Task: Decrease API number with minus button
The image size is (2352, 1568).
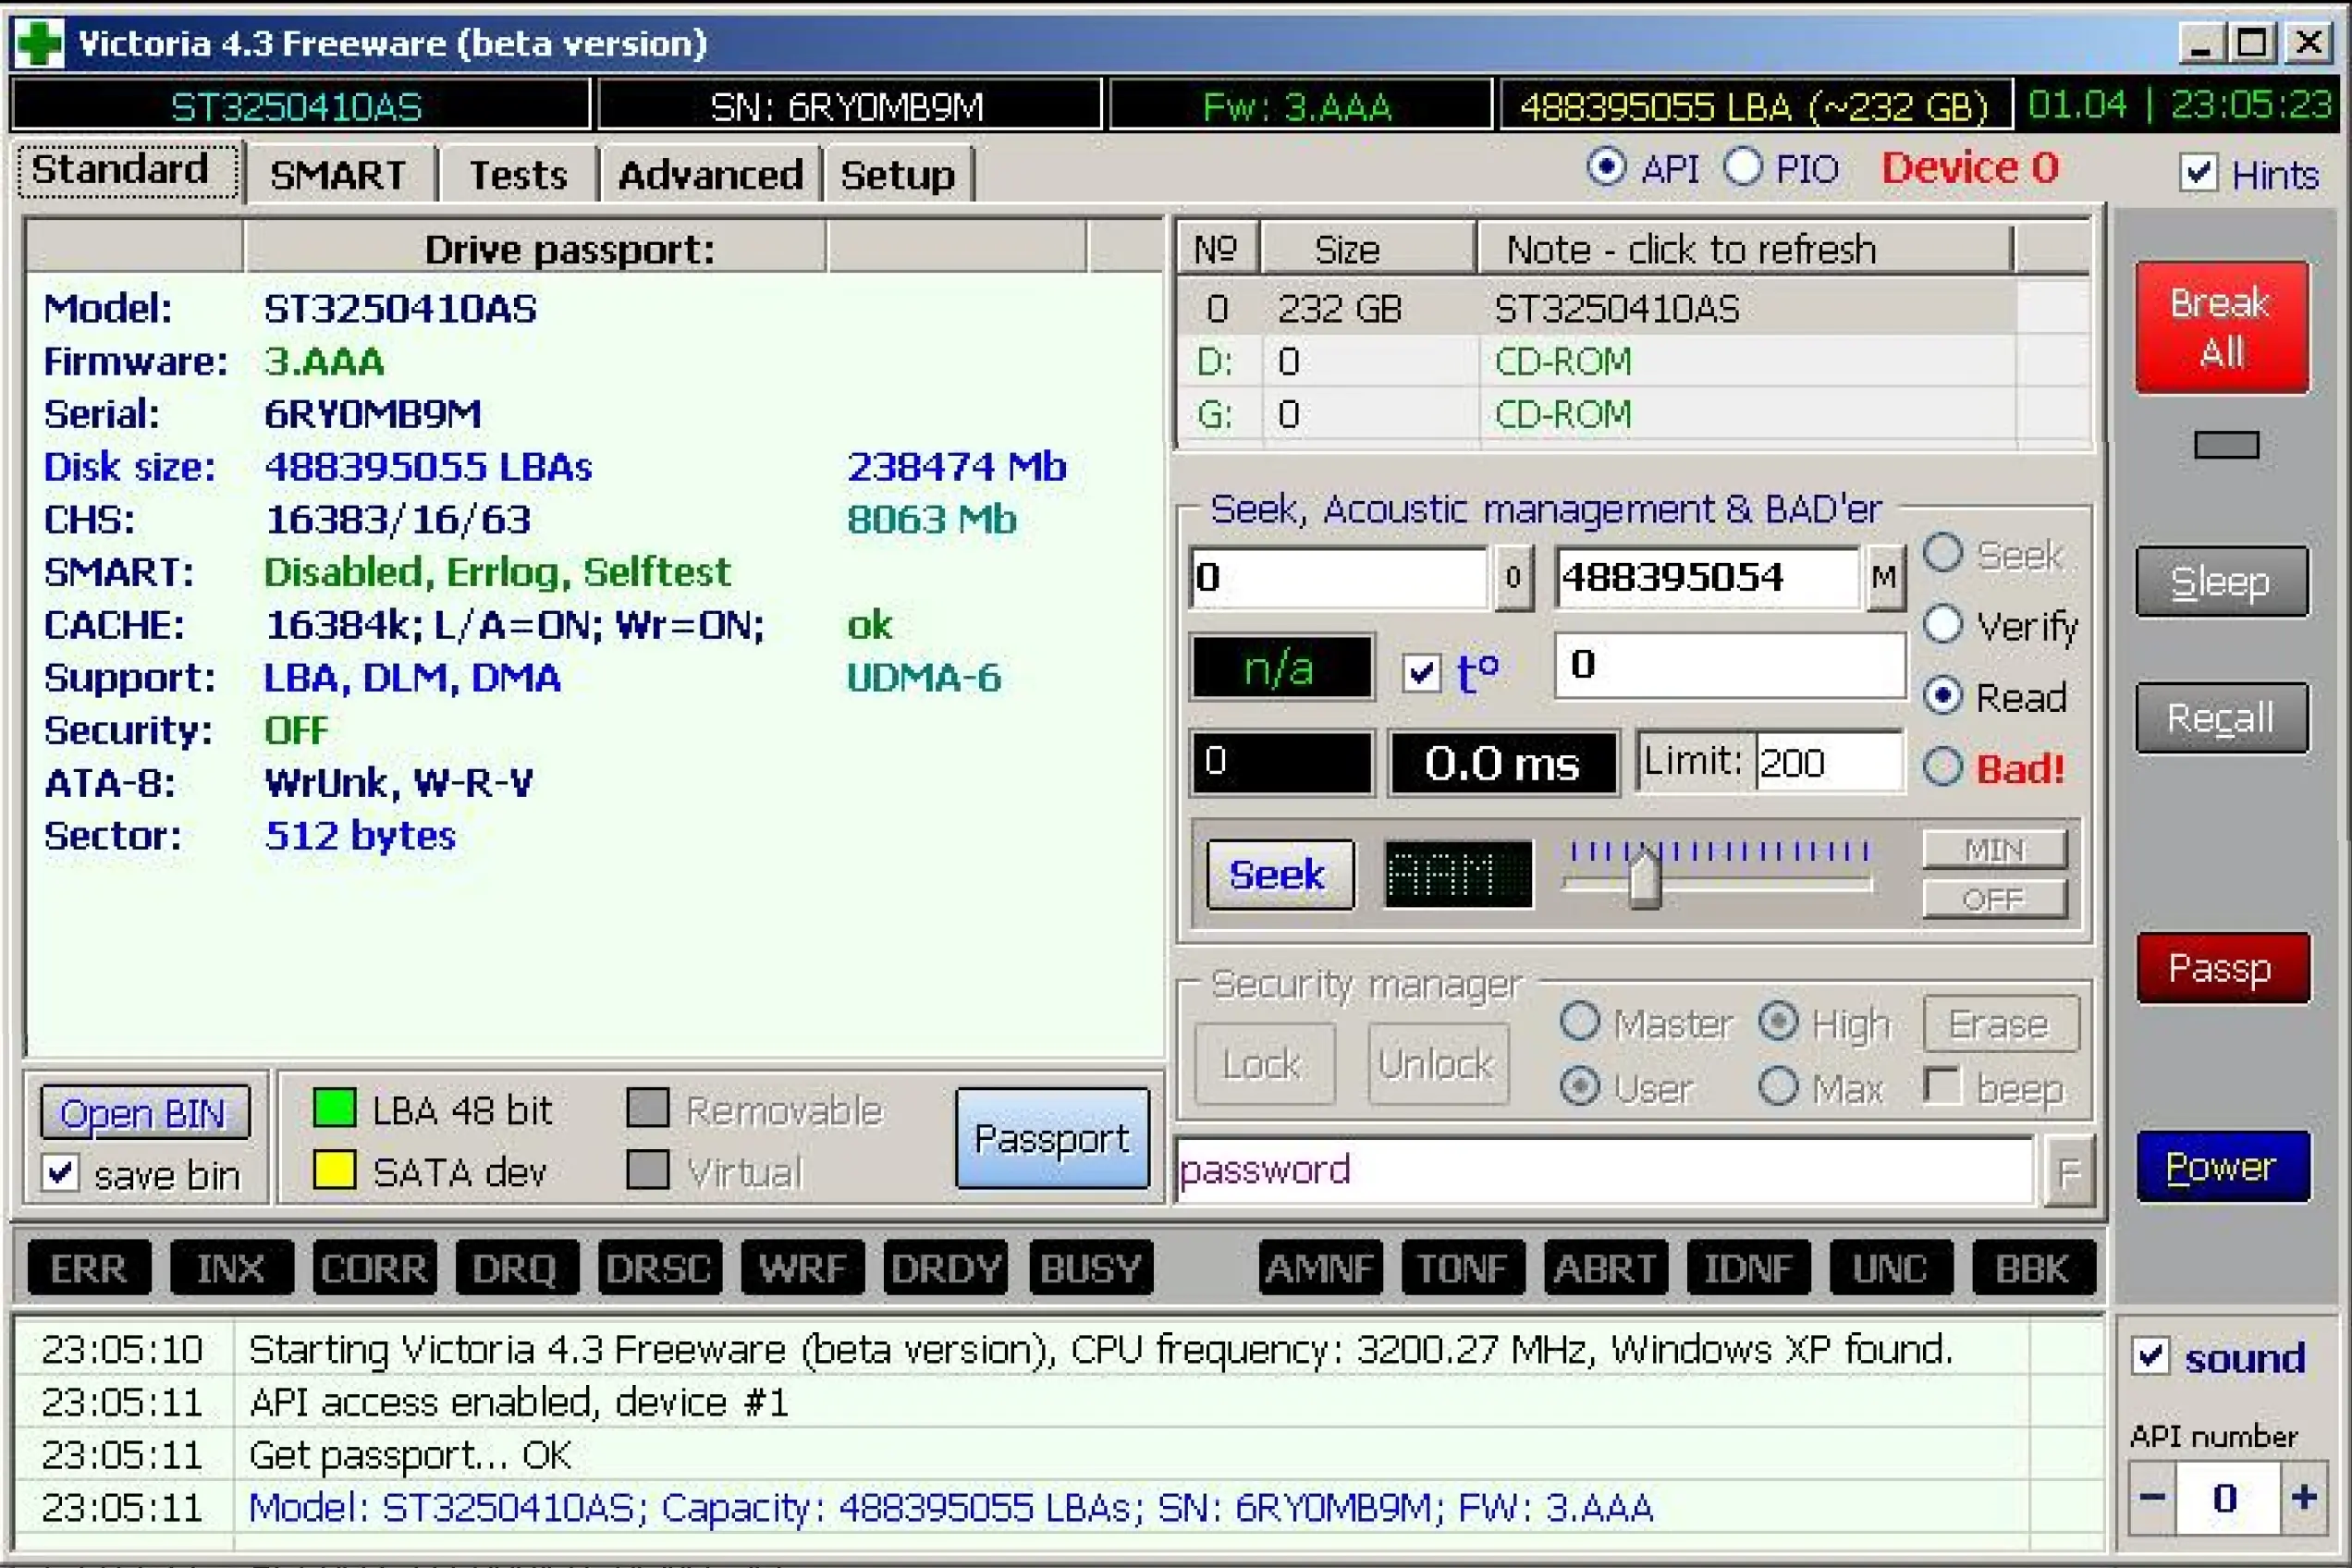Action: (x=2153, y=1497)
